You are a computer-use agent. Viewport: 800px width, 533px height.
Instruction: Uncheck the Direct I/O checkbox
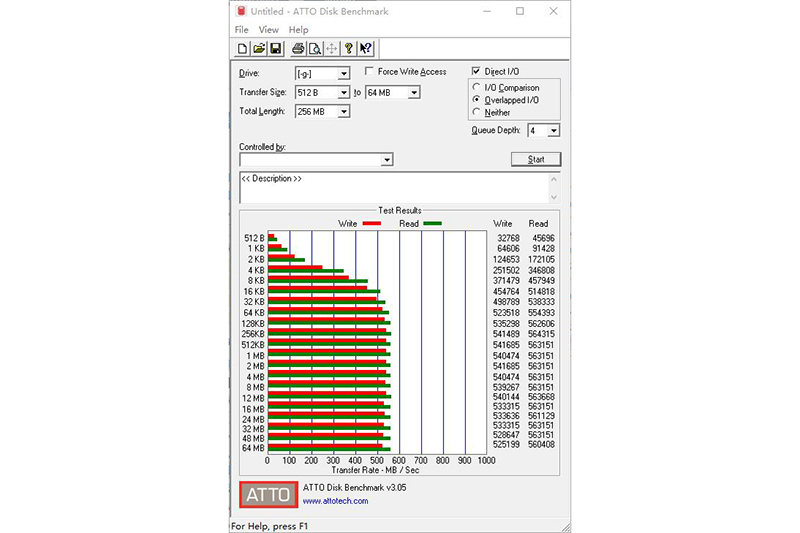pos(476,72)
